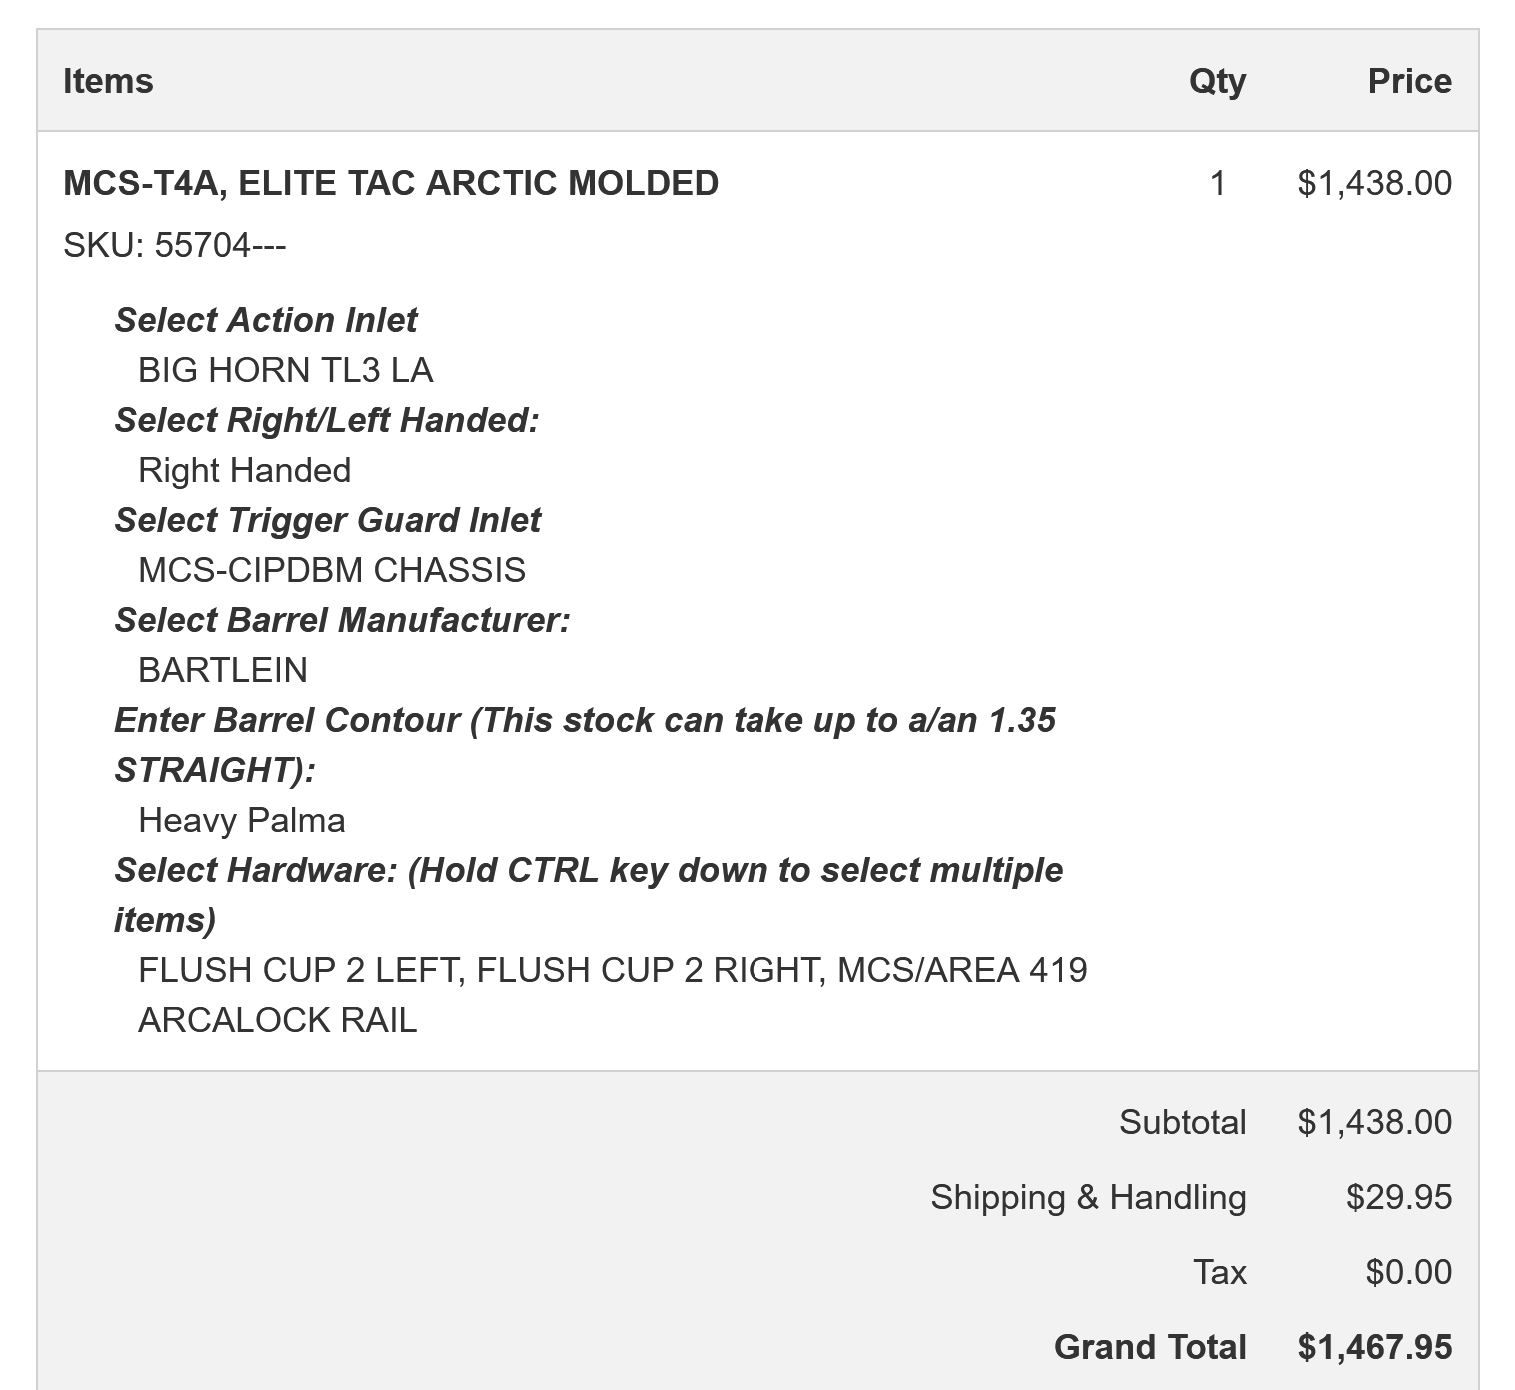The image size is (1515, 1390).
Task: Click the BARTLEIN value text
Action: tap(223, 670)
